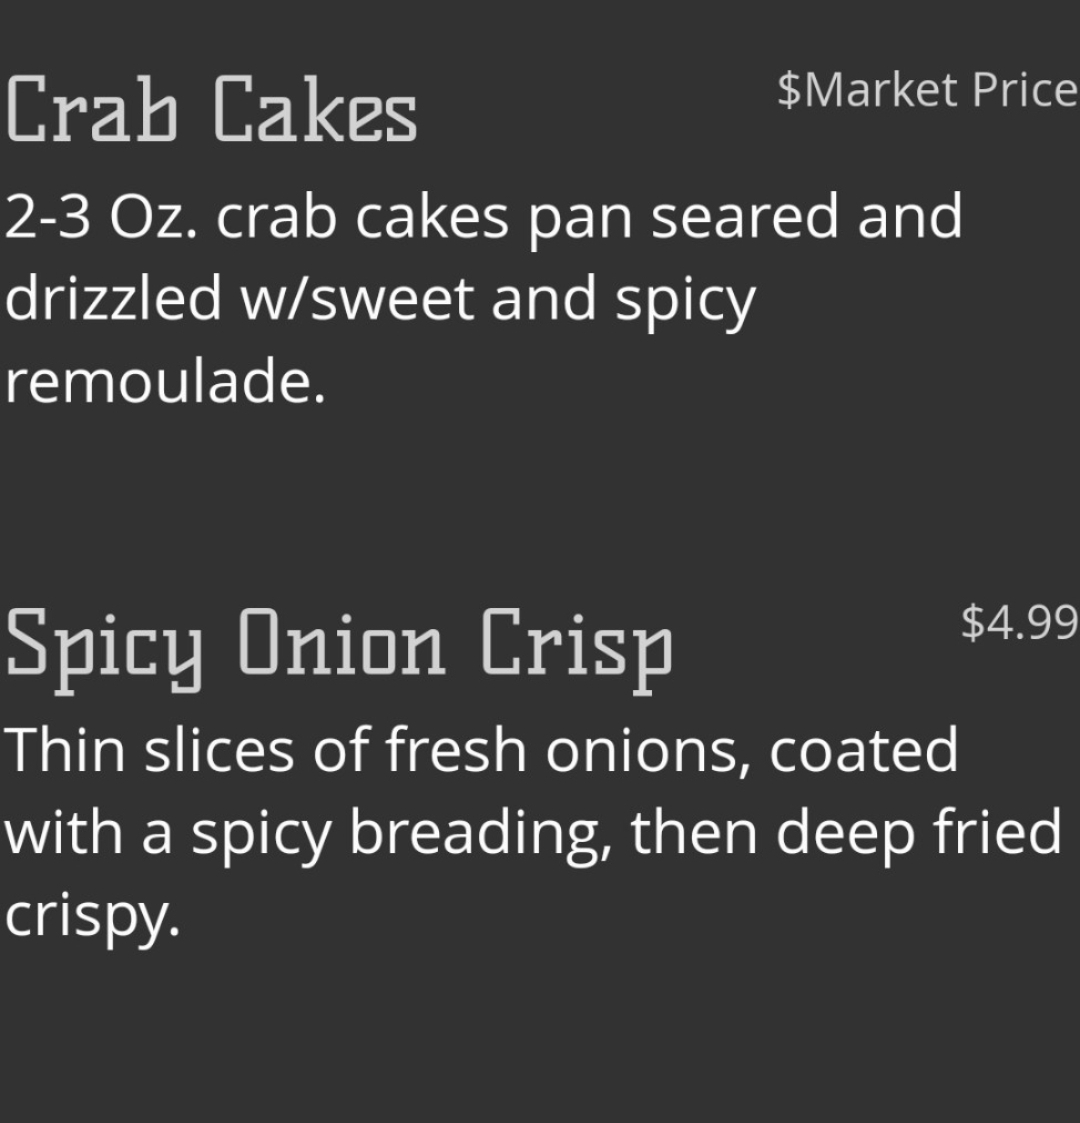
Task: Click the word "remoulade" in the description
Action: [x=165, y=382]
